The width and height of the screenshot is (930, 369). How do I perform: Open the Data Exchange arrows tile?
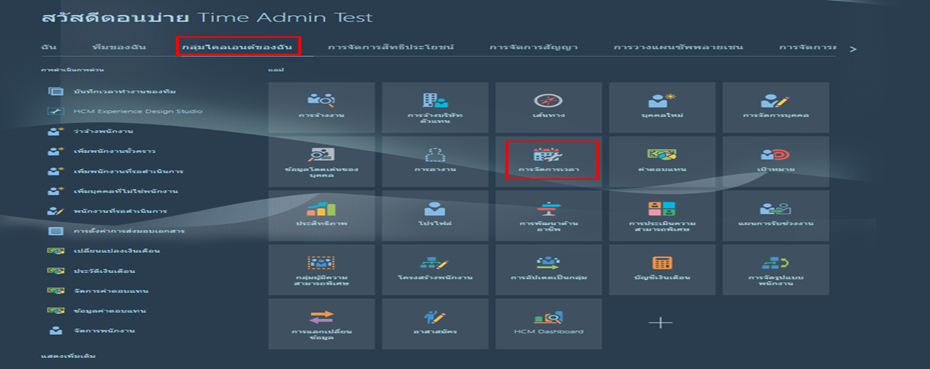point(321,324)
